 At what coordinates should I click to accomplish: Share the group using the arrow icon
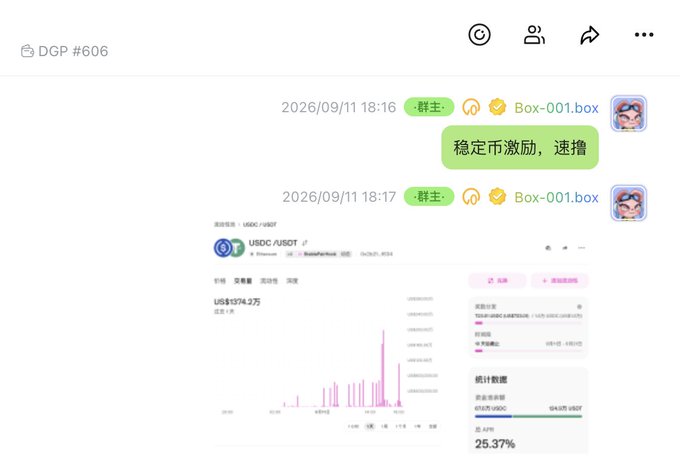click(589, 35)
